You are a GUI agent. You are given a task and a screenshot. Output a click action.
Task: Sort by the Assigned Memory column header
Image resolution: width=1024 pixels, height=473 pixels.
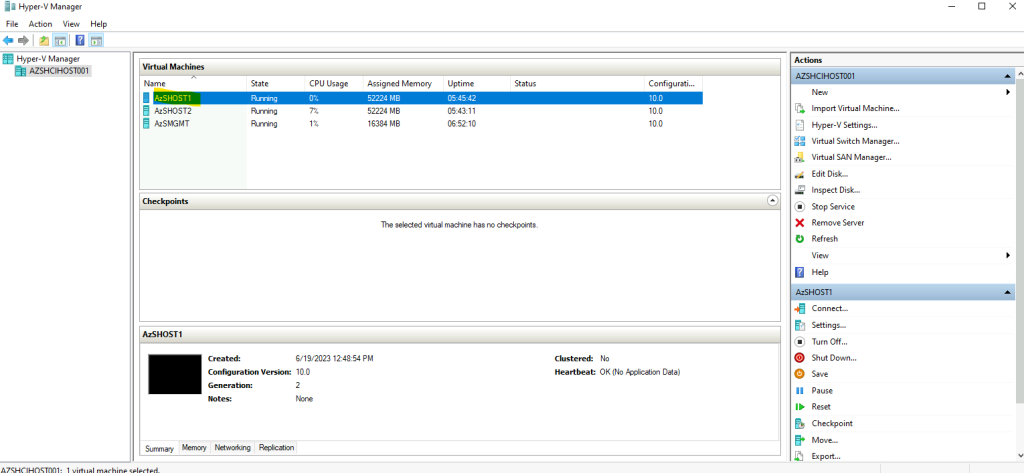click(404, 84)
